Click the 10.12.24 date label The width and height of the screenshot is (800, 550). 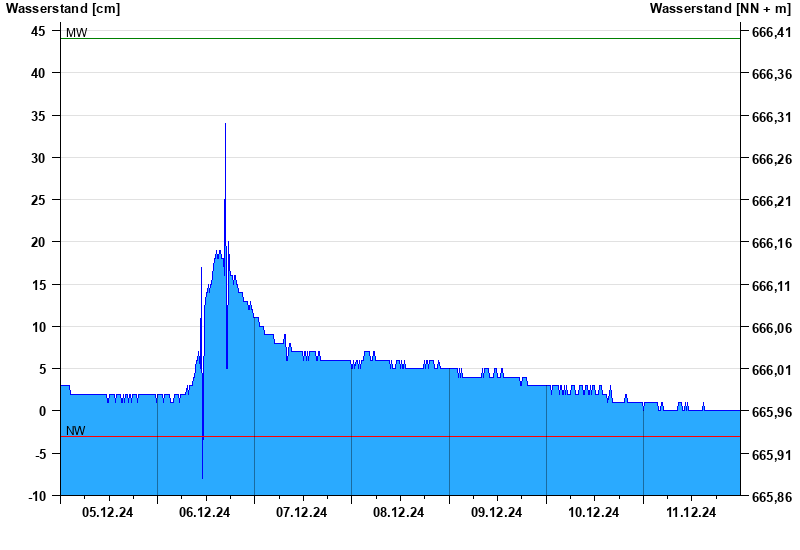[x=594, y=513]
